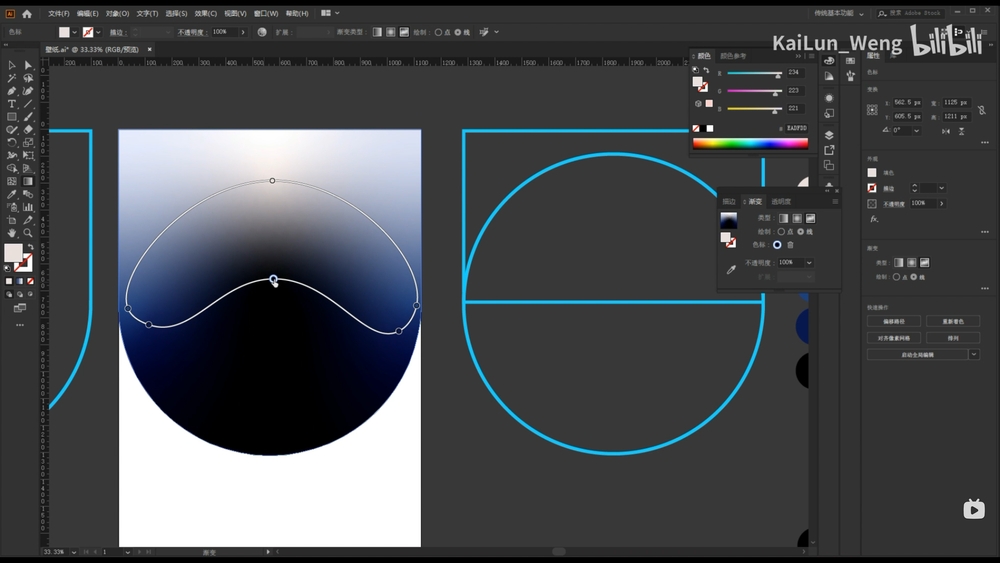Select point draw in the Properties gradient section
The image size is (1000, 563).
(x=897, y=277)
